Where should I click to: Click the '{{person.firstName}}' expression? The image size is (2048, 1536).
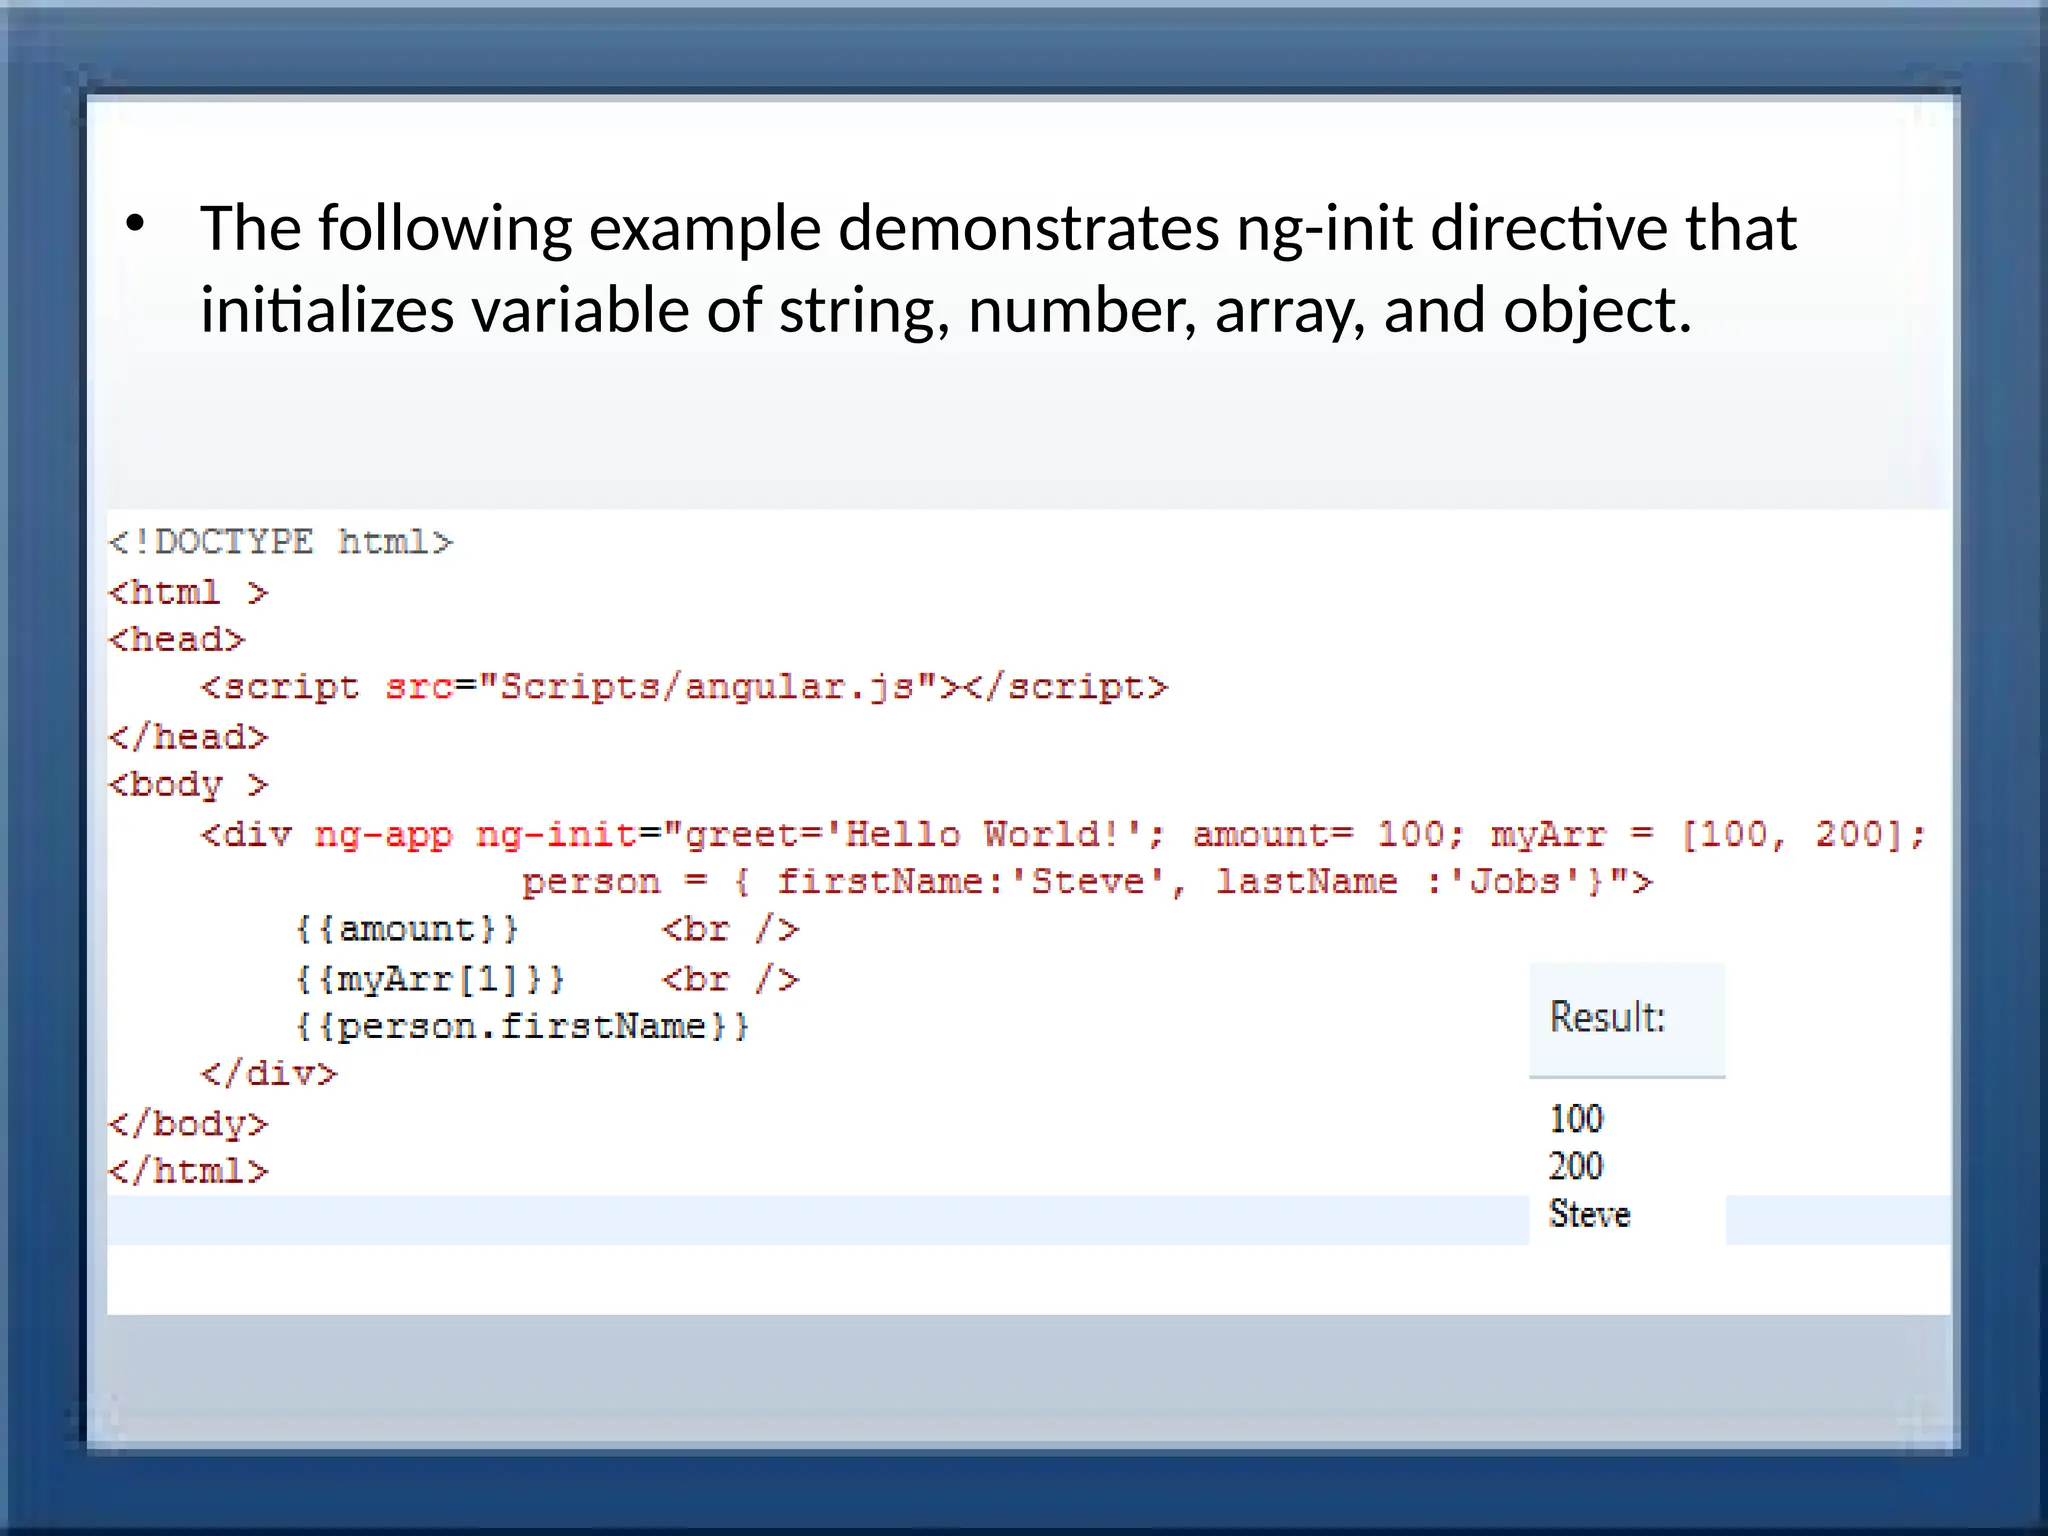522,1026
